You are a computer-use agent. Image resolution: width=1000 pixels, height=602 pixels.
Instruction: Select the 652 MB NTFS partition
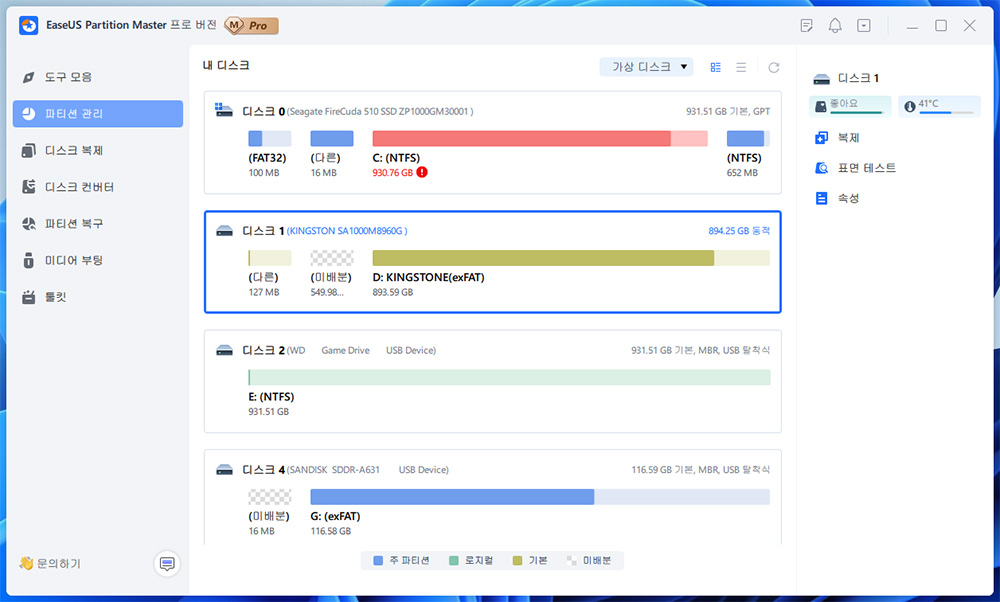tap(748, 138)
